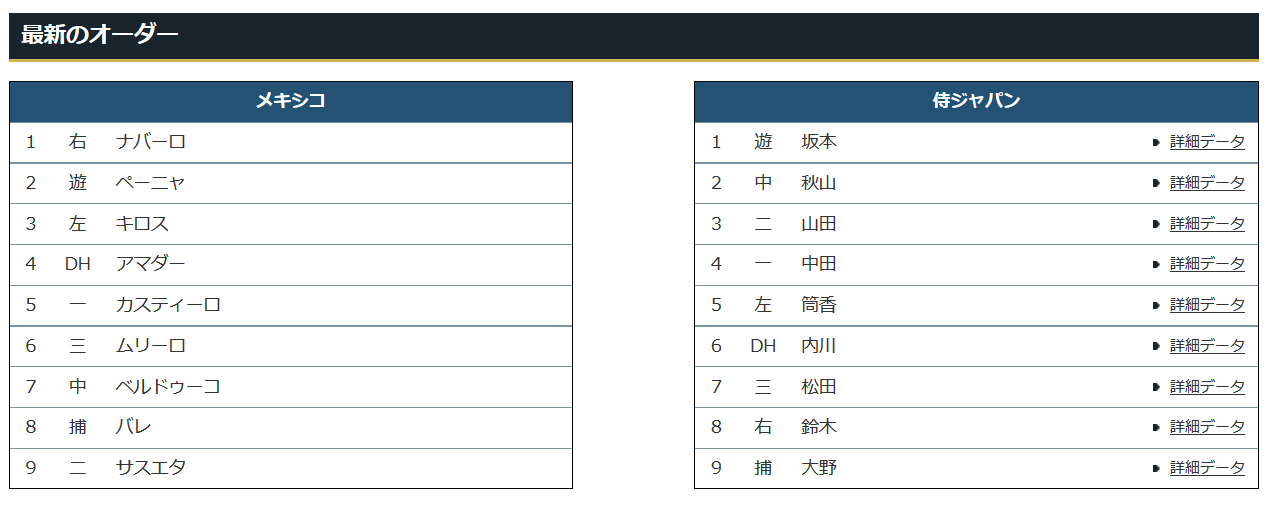The height and width of the screenshot is (509, 1279).
Task: Click the arrow icon beside 坂本's 詳細データ
Action: click(1157, 143)
